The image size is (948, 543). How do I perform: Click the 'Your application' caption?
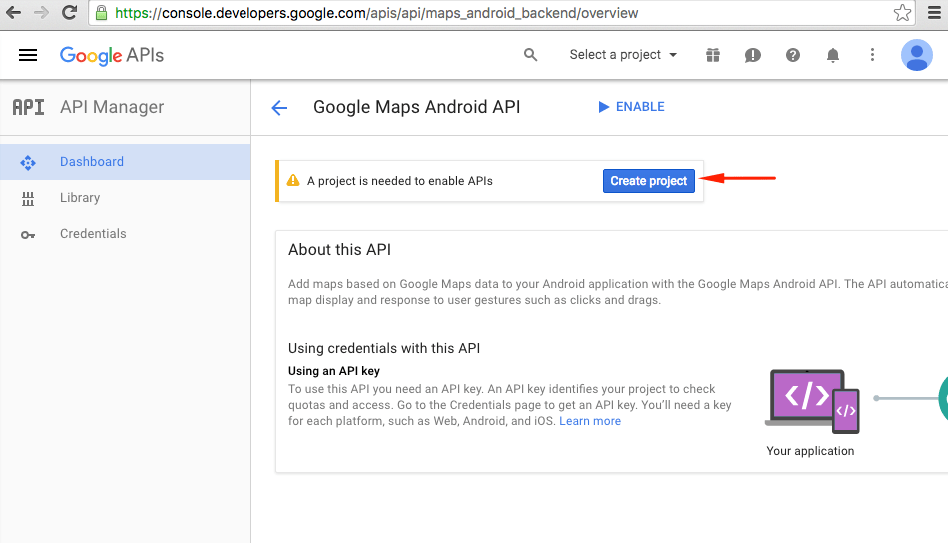[x=810, y=451]
